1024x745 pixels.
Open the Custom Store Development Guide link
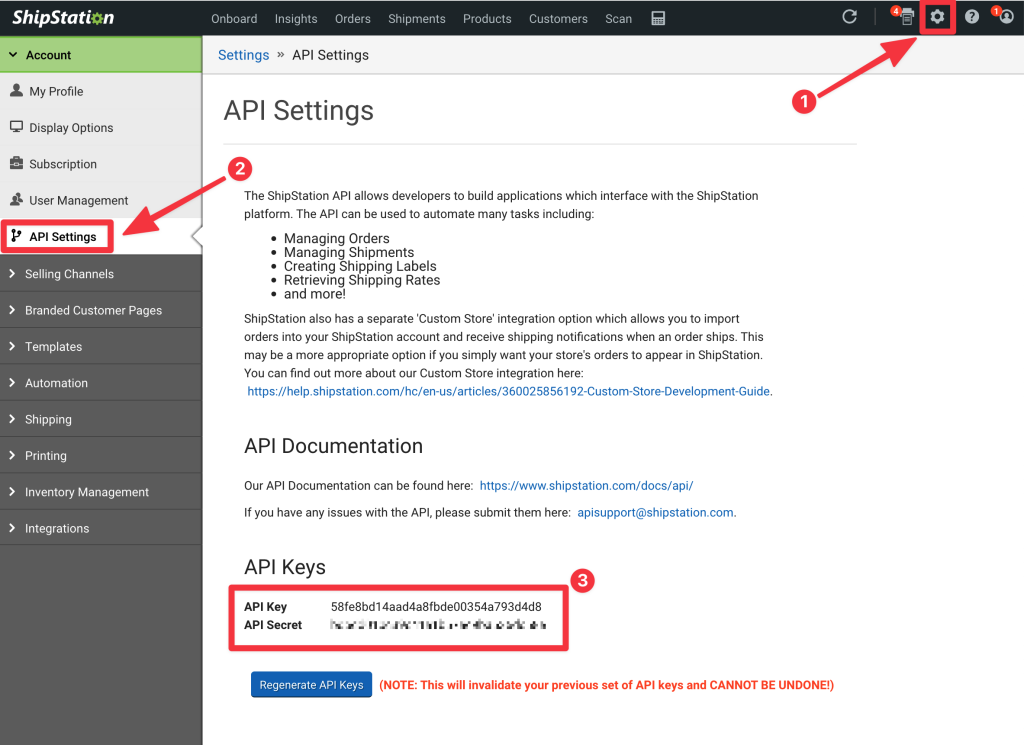(x=507, y=391)
